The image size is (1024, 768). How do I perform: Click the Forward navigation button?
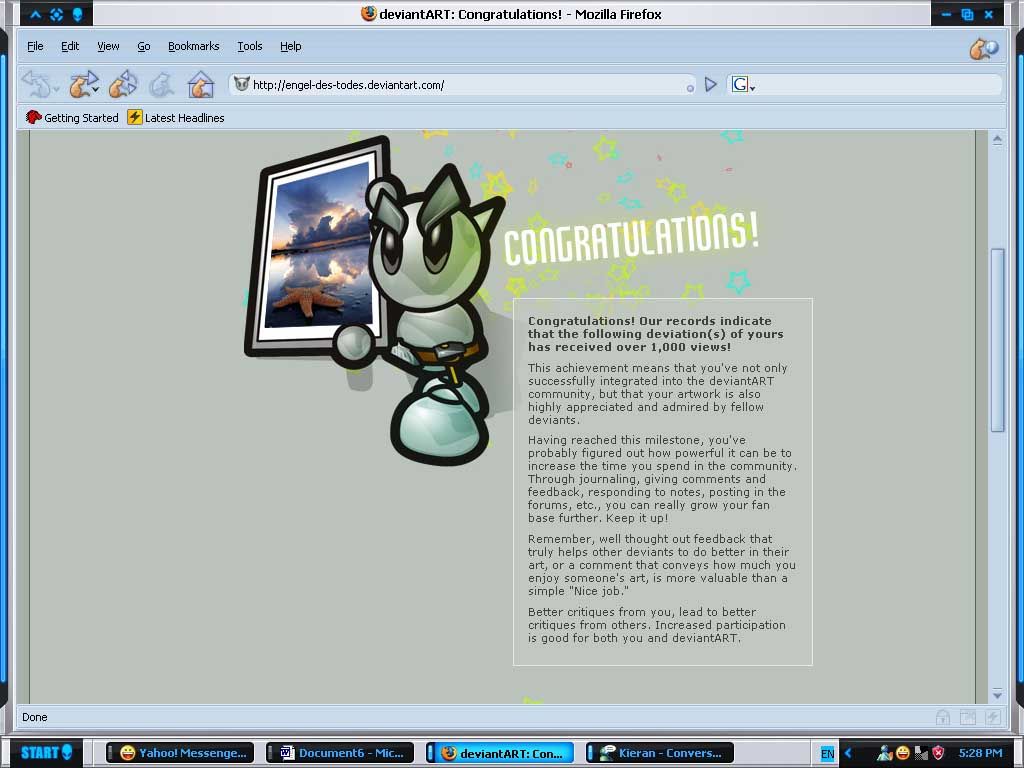[80, 84]
